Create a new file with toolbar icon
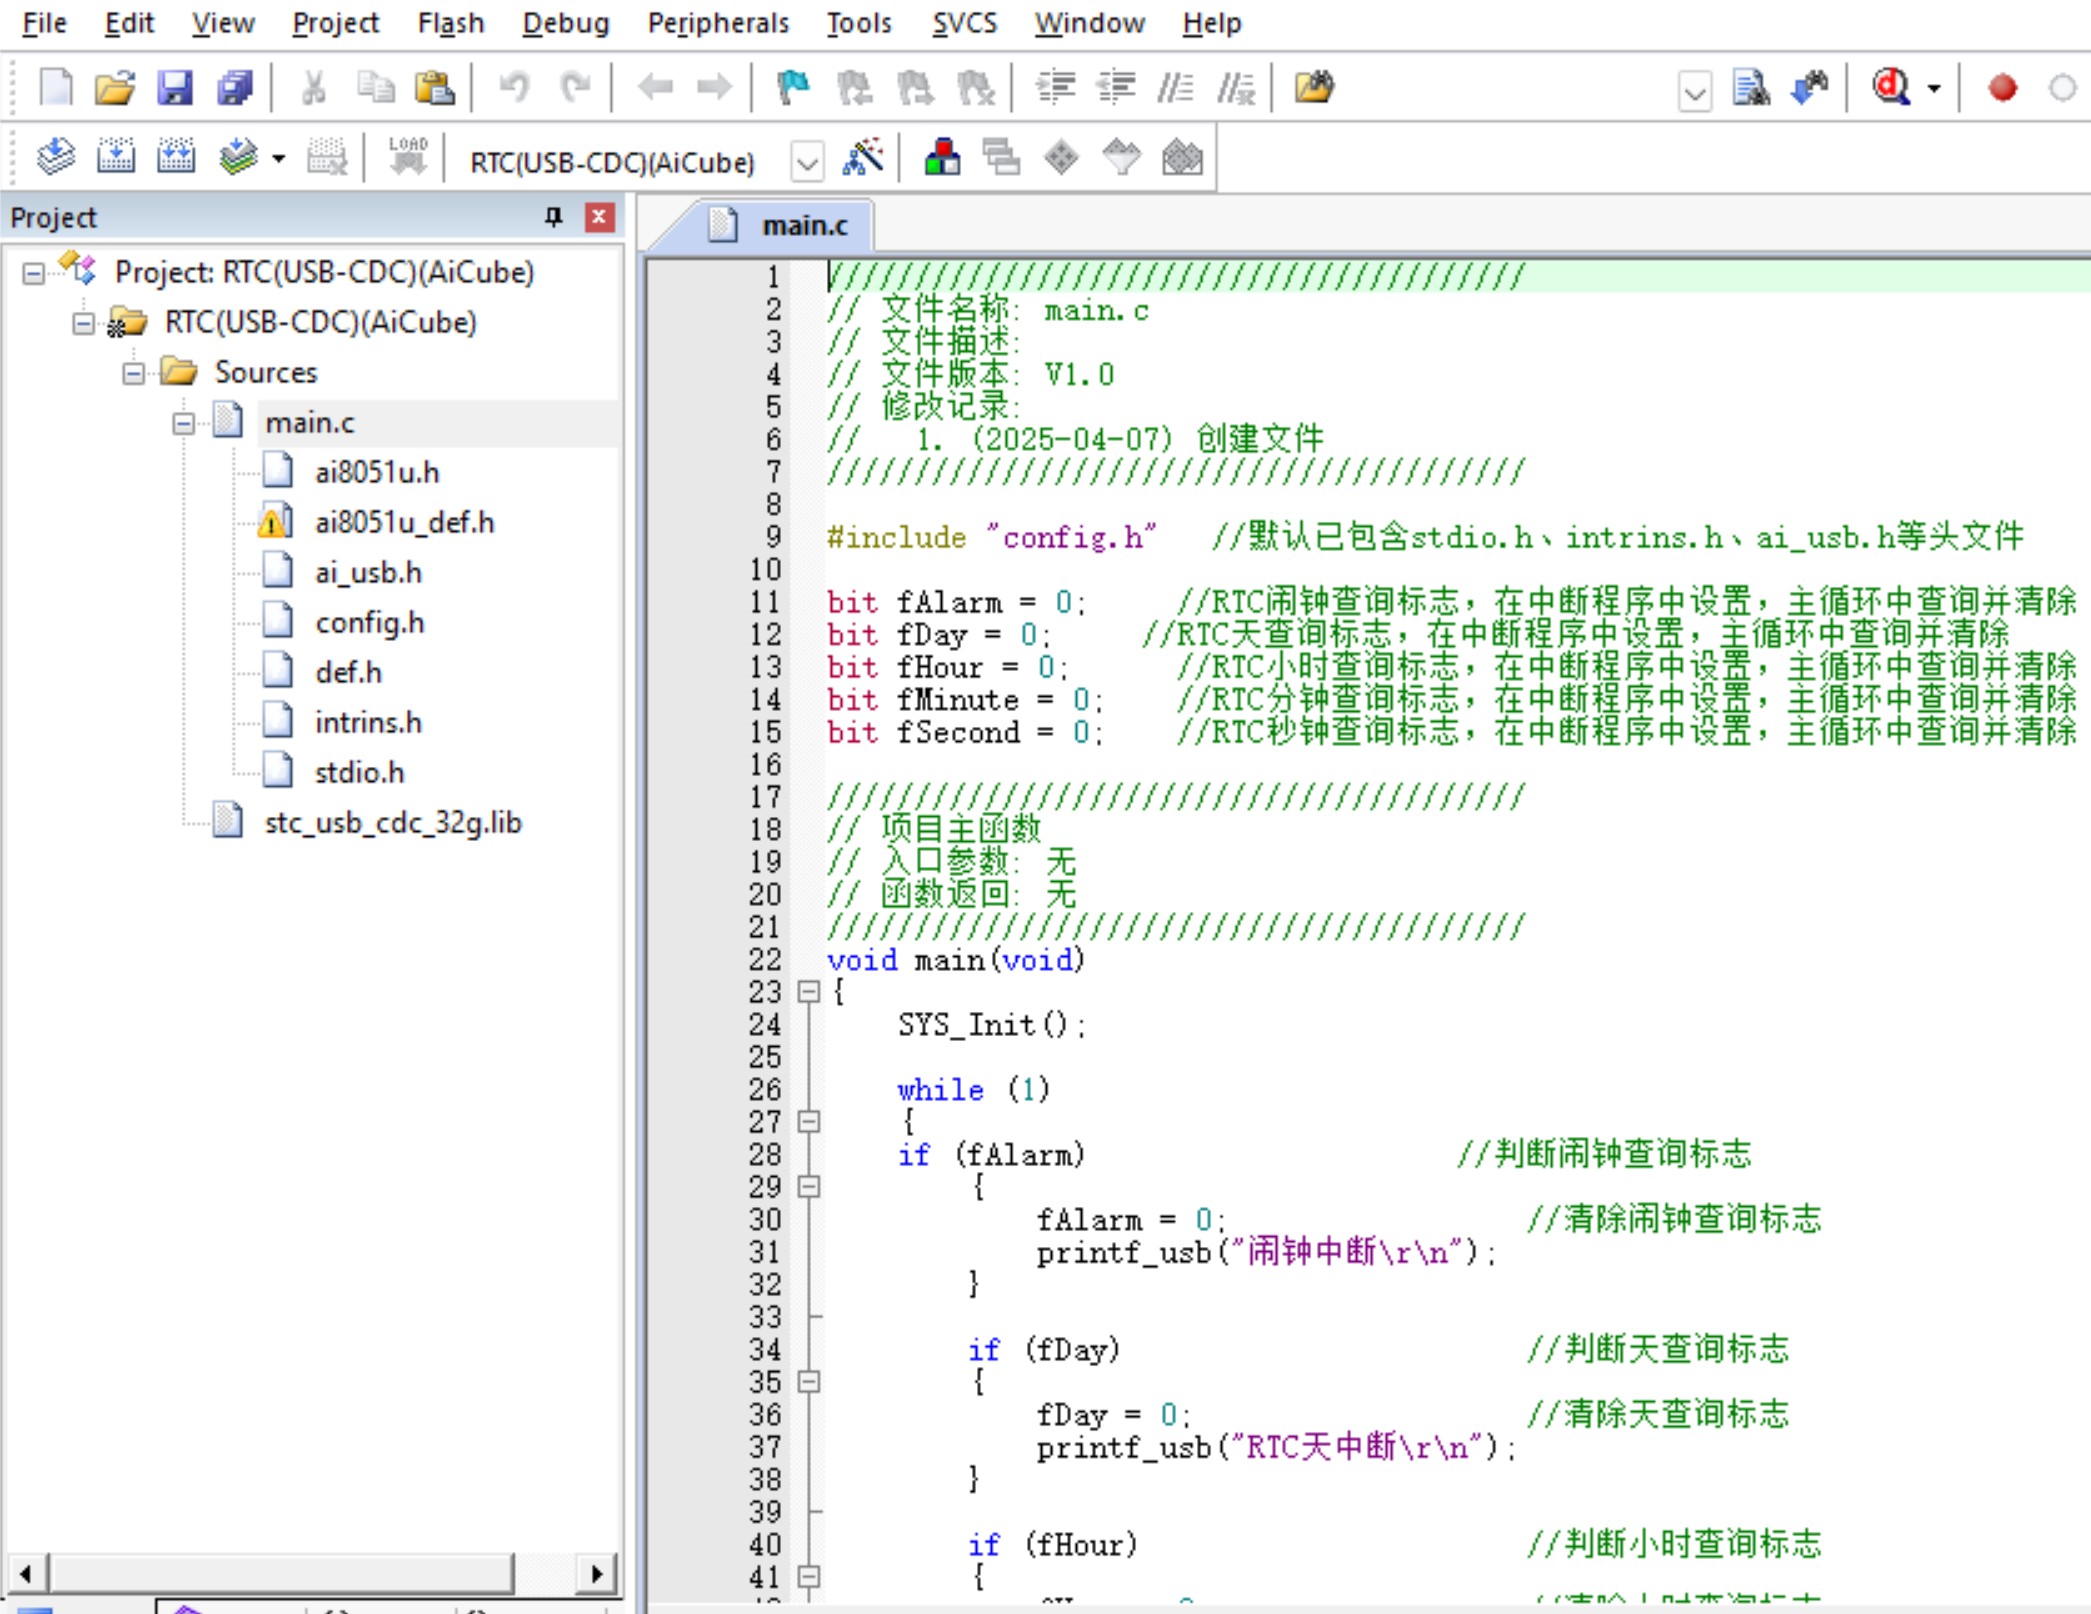The width and height of the screenshot is (2091, 1614). [55, 87]
